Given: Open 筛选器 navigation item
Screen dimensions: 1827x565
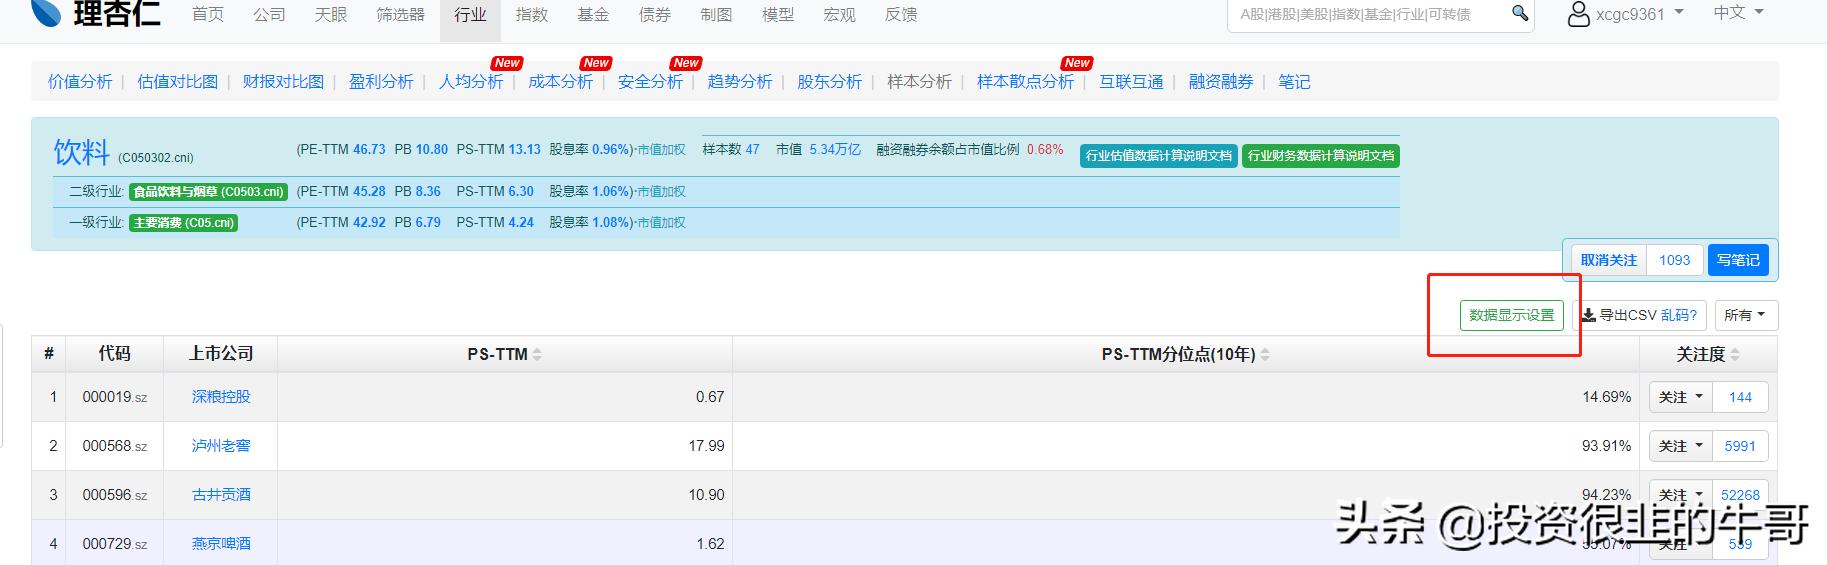Looking at the screenshot, I should click(x=400, y=15).
